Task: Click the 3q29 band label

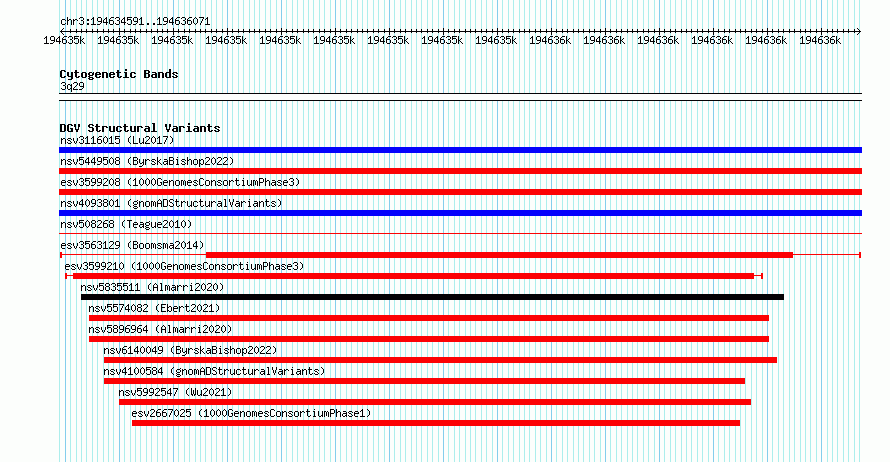Action: click(72, 86)
